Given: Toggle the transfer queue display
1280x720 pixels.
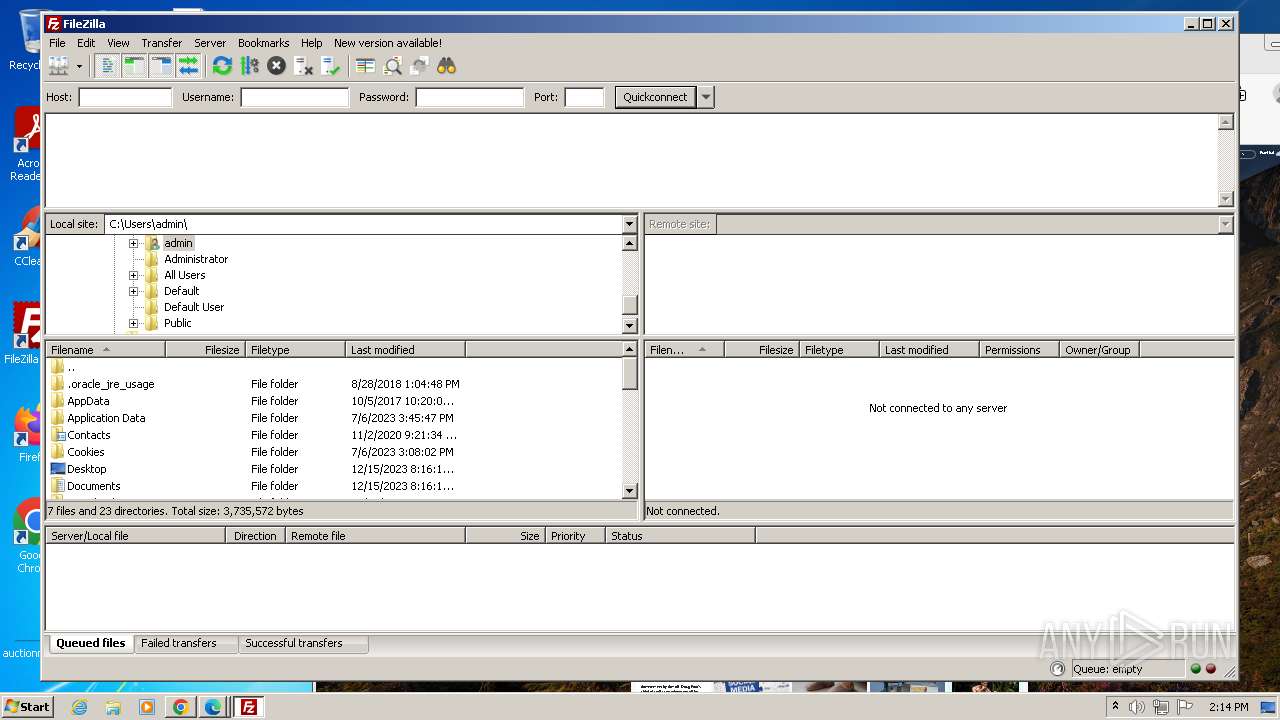Looking at the screenshot, I should click(x=188, y=66).
